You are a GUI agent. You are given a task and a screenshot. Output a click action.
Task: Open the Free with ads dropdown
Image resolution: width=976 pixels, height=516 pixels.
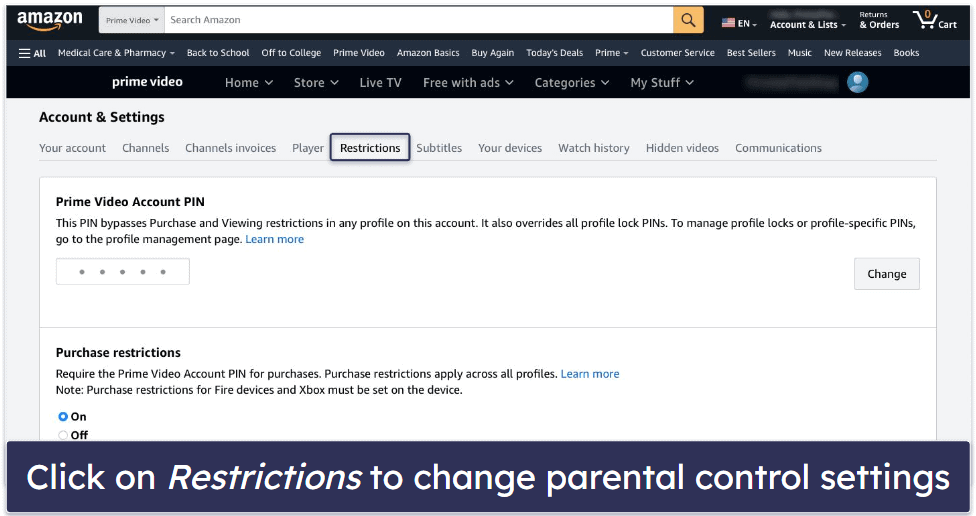pyautogui.click(x=468, y=83)
